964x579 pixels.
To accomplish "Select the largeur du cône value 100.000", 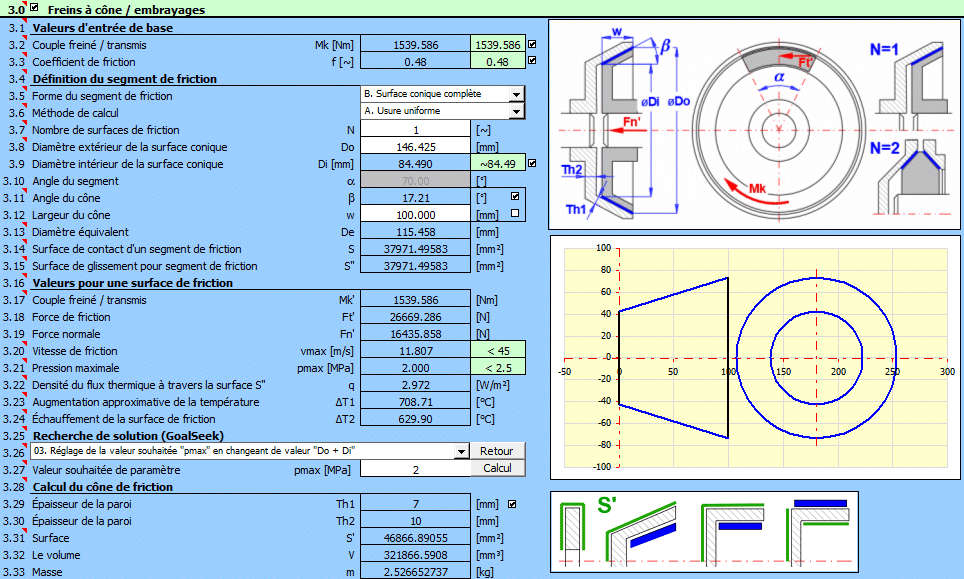I will point(415,214).
